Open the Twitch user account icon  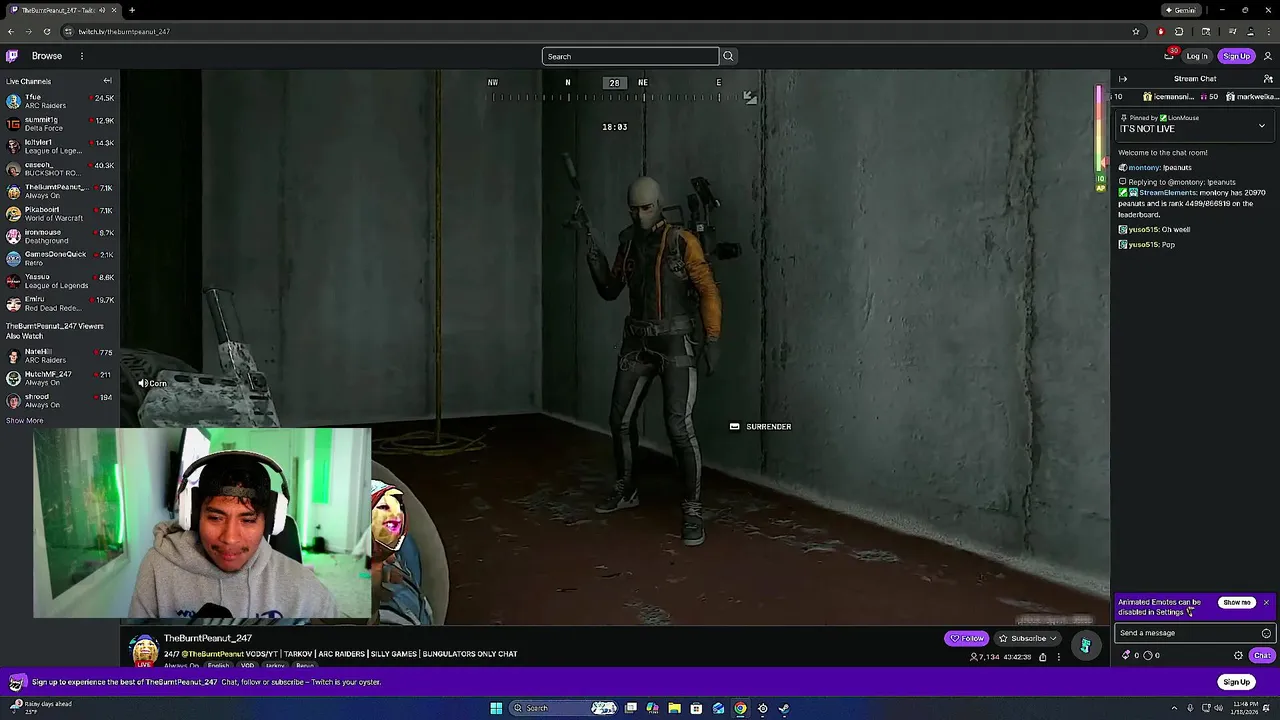(1268, 56)
